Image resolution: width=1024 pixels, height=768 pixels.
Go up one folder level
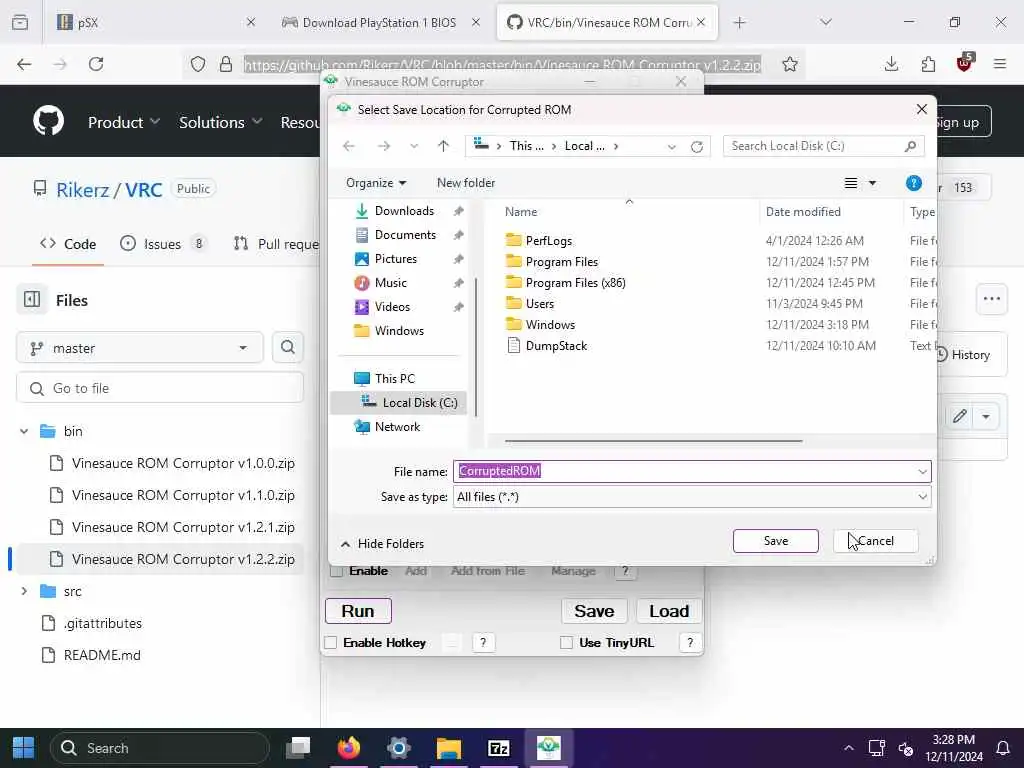443,146
